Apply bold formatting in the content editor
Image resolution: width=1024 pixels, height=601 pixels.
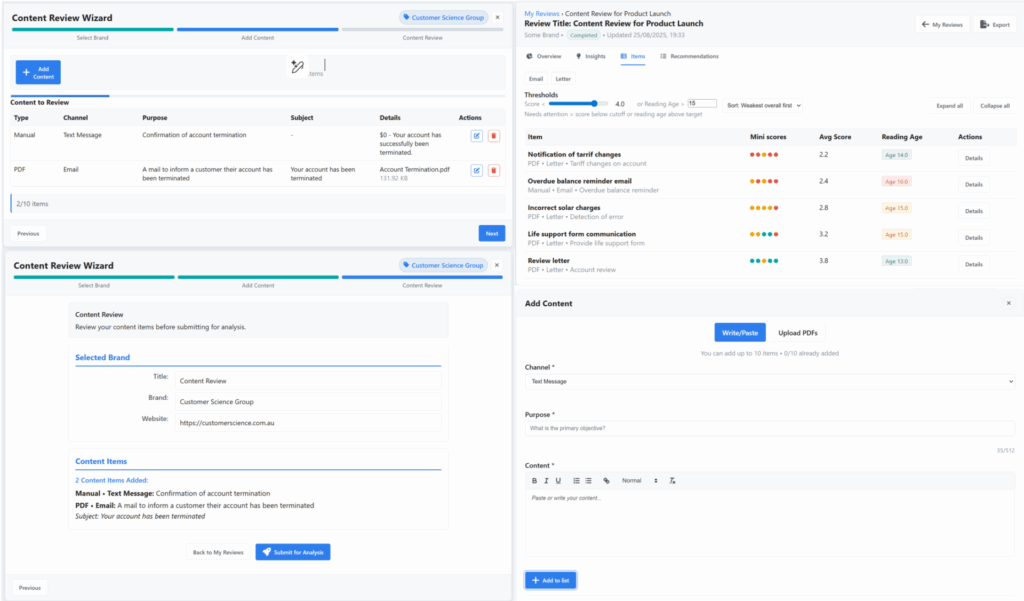535,480
